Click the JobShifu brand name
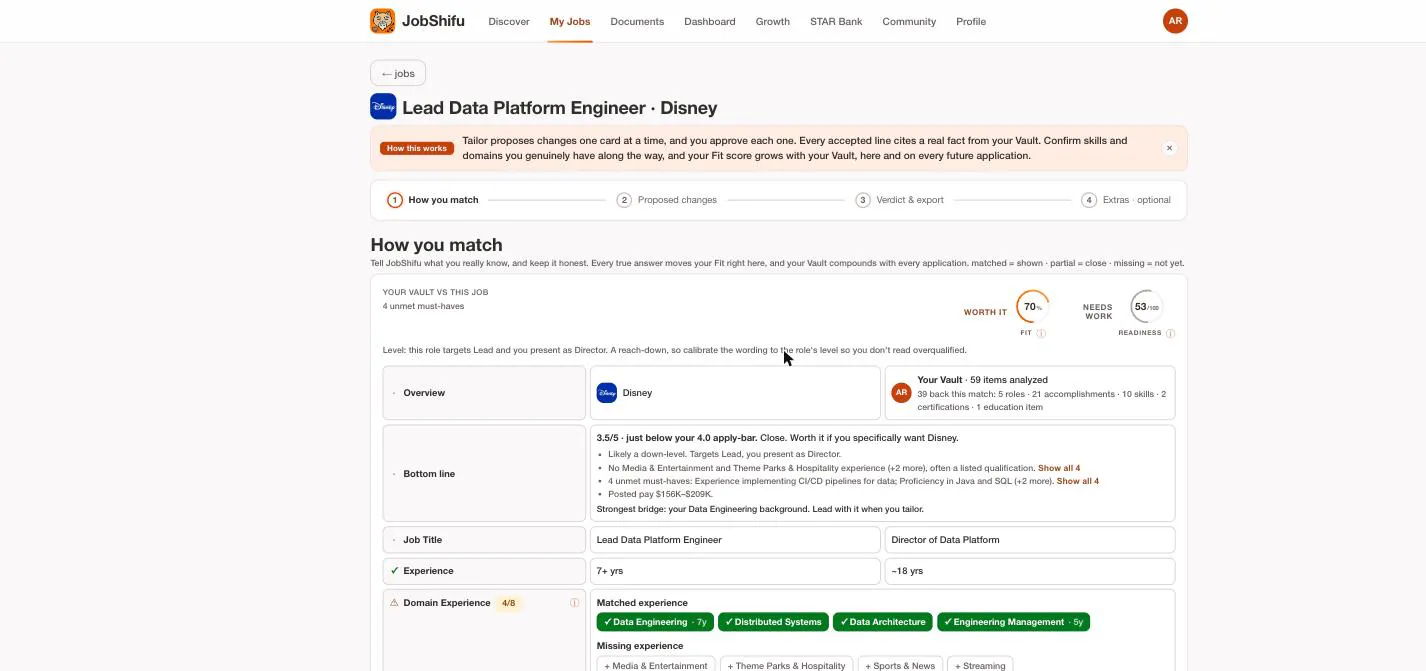The height and width of the screenshot is (671, 1426). point(433,21)
